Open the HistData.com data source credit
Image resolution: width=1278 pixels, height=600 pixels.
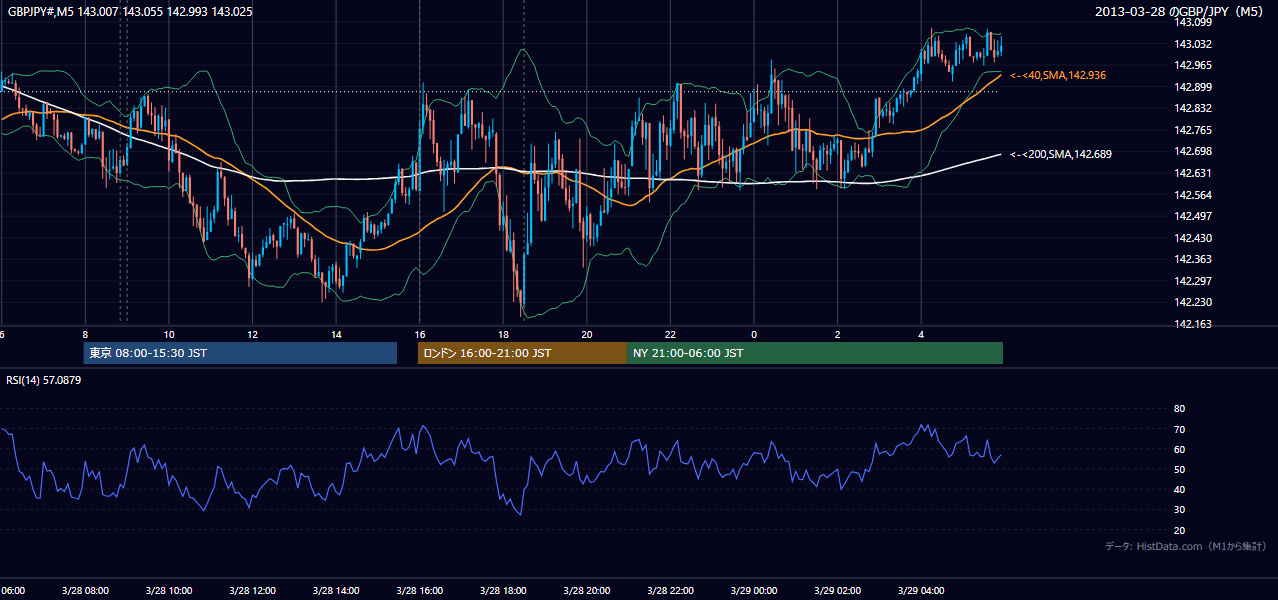point(1185,546)
